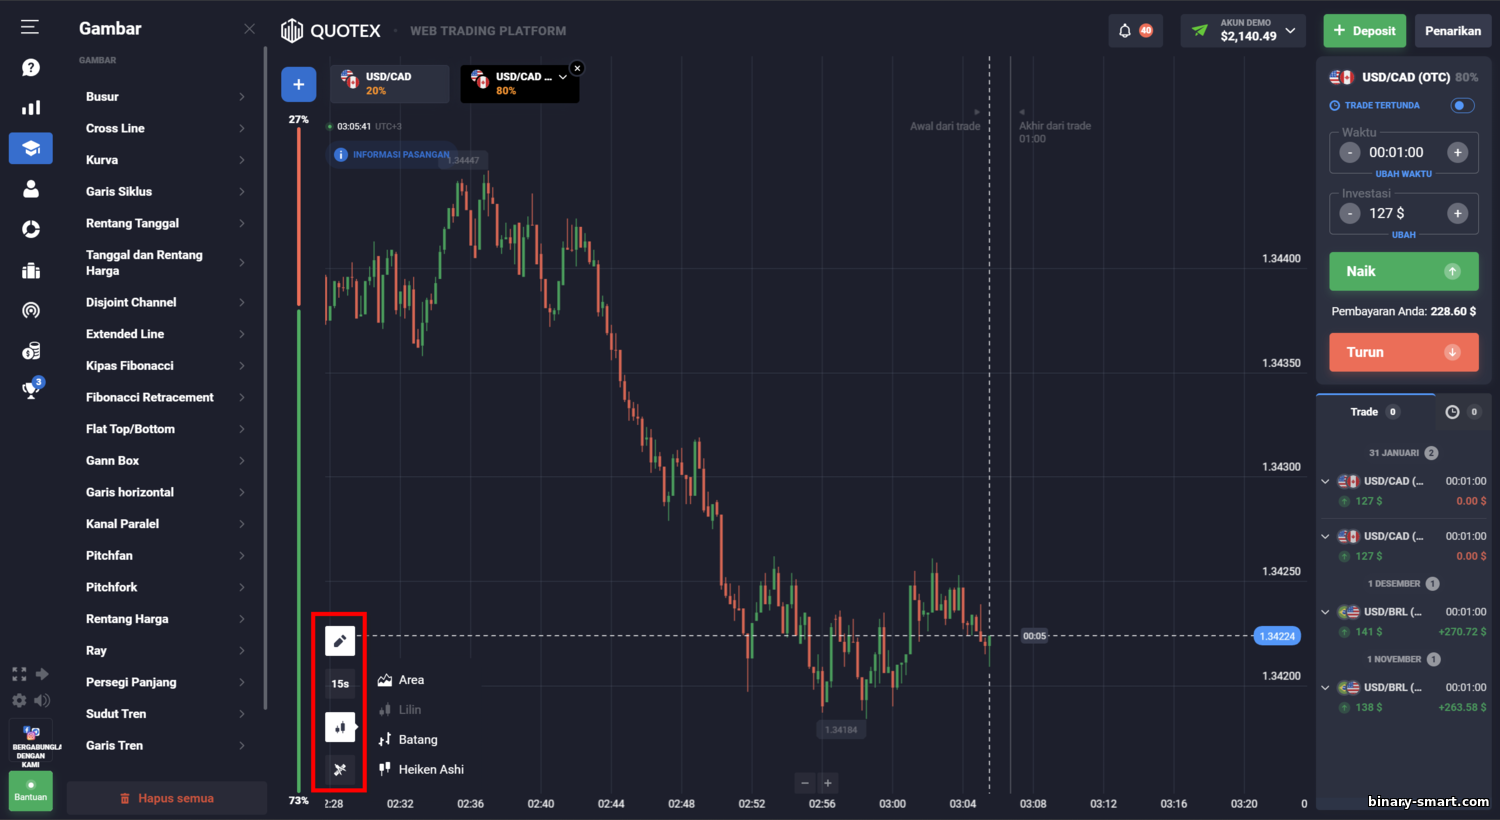Click the pencil drawing tool icon
The image size is (1500, 820).
pyautogui.click(x=340, y=641)
